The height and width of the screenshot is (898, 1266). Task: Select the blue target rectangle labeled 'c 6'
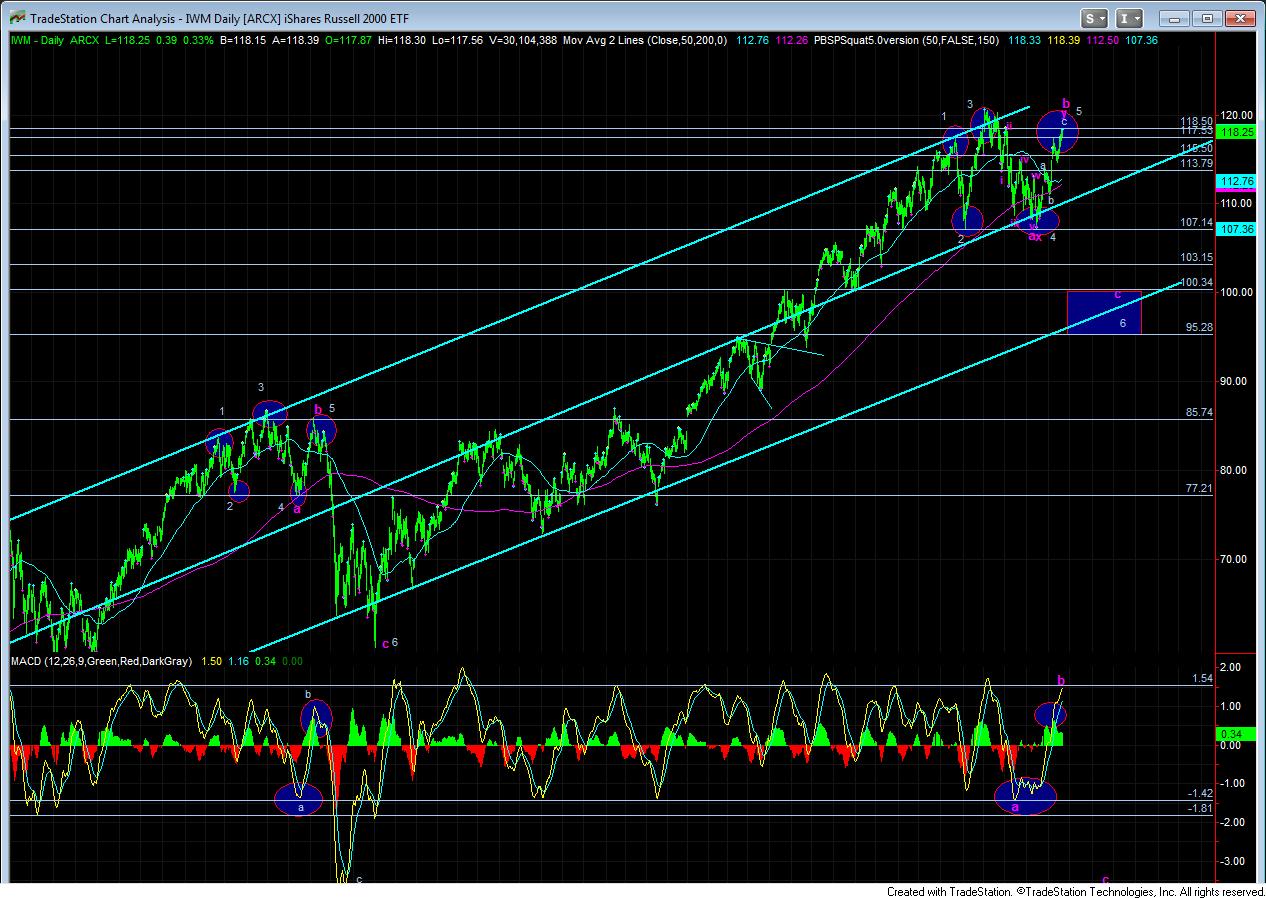click(1104, 312)
